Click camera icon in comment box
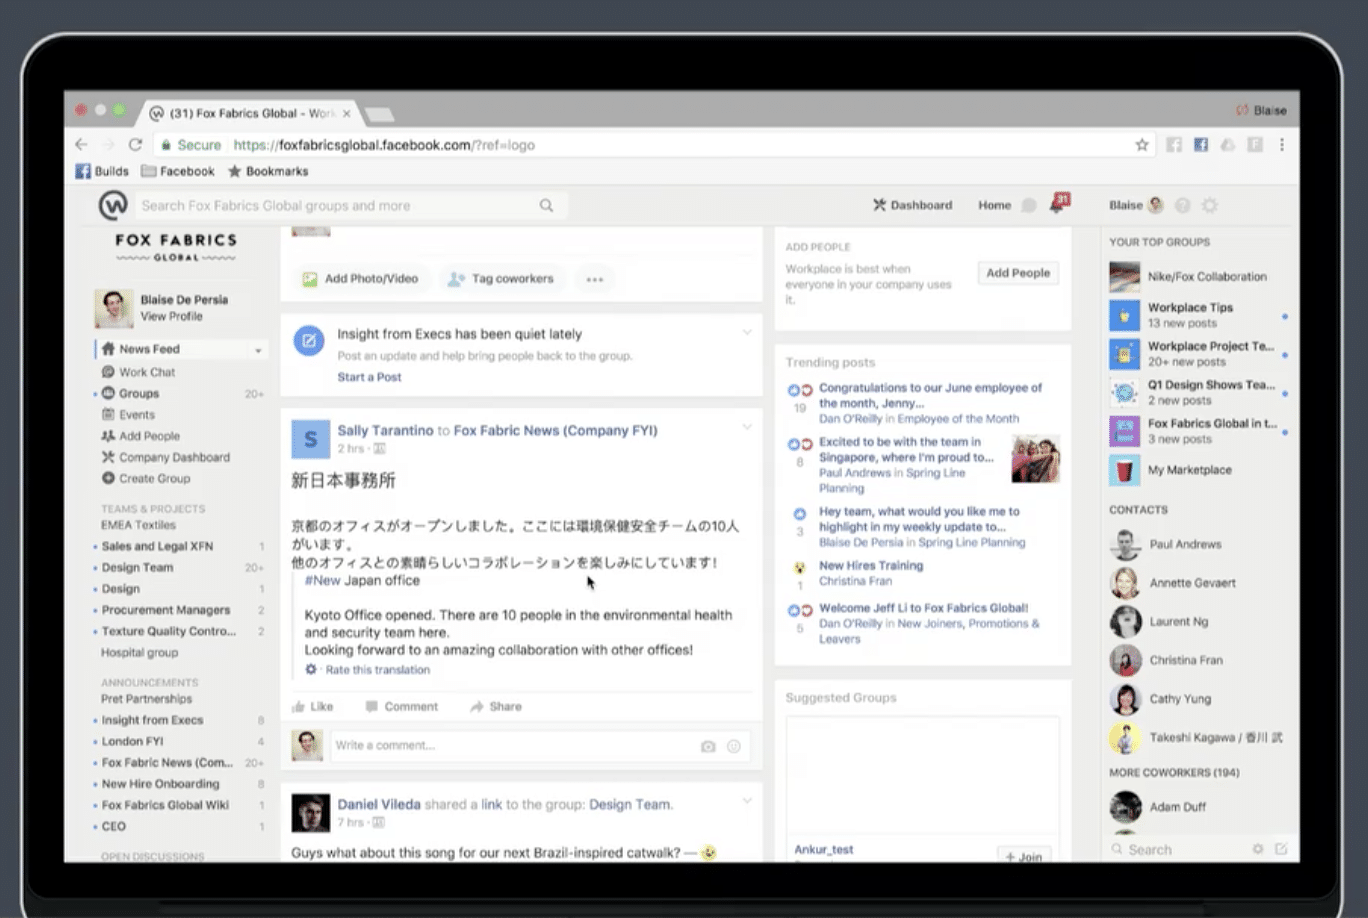1368x918 pixels. click(x=708, y=746)
